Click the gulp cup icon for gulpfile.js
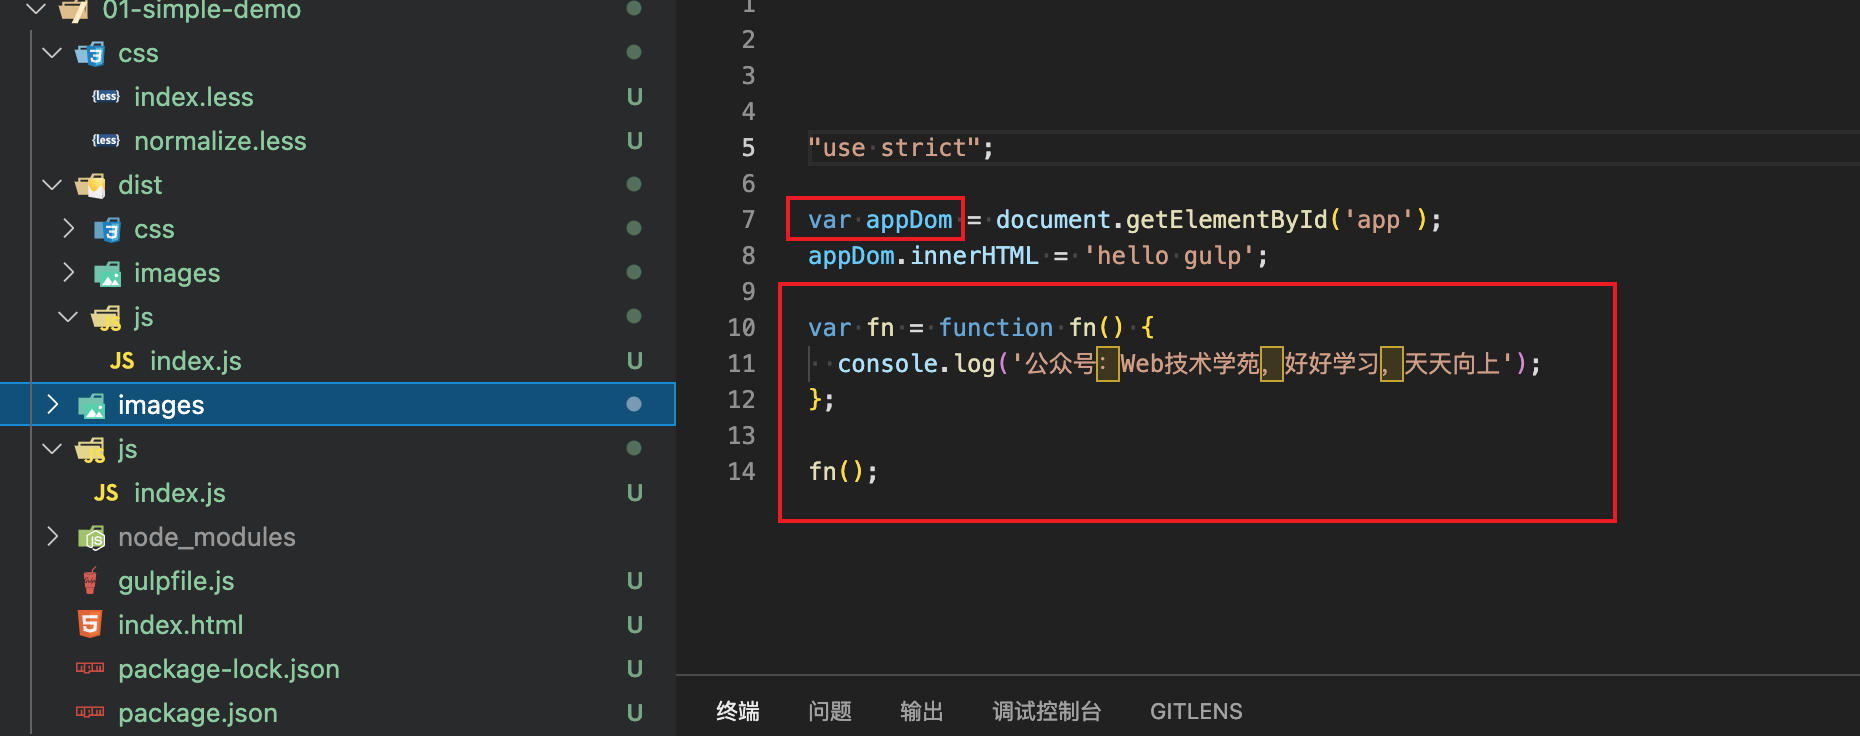 (x=90, y=581)
